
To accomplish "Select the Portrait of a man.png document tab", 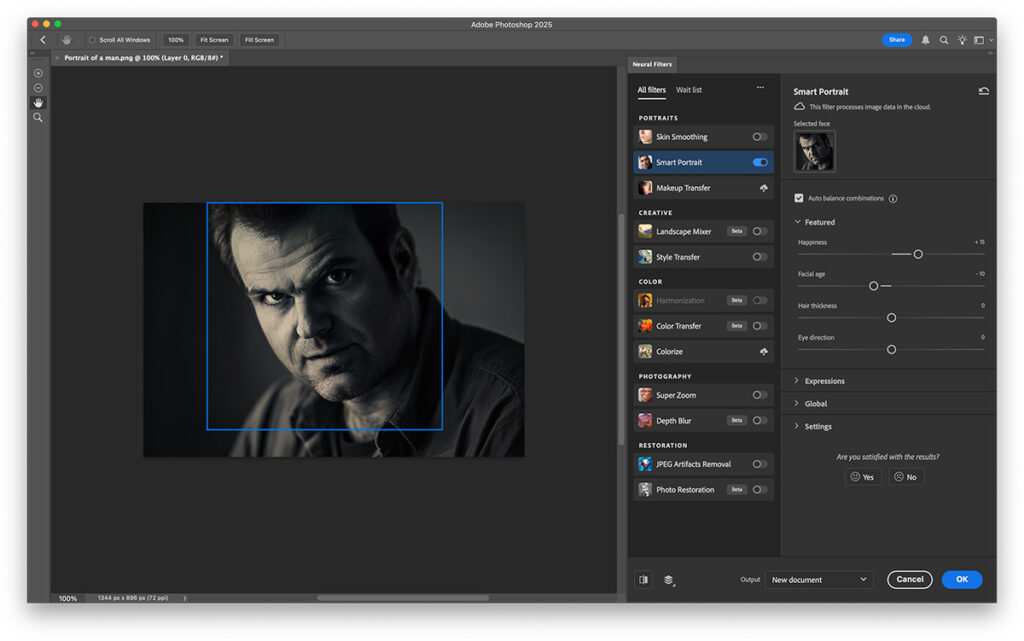I will (x=143, y=58).
